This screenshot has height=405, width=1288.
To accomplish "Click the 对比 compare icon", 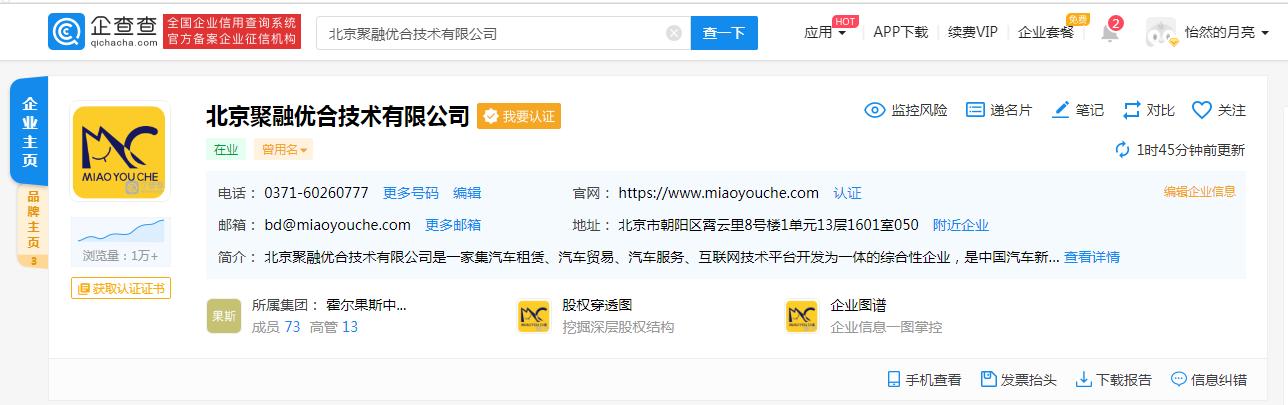I will [x=1132, y=110].
